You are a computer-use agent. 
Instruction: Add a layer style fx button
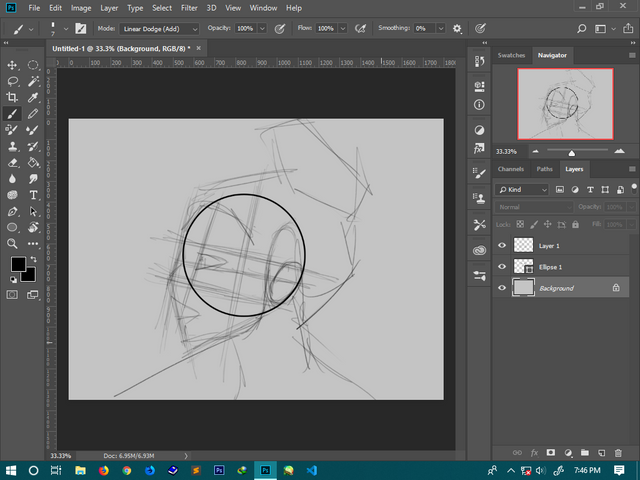click(534, 453)
